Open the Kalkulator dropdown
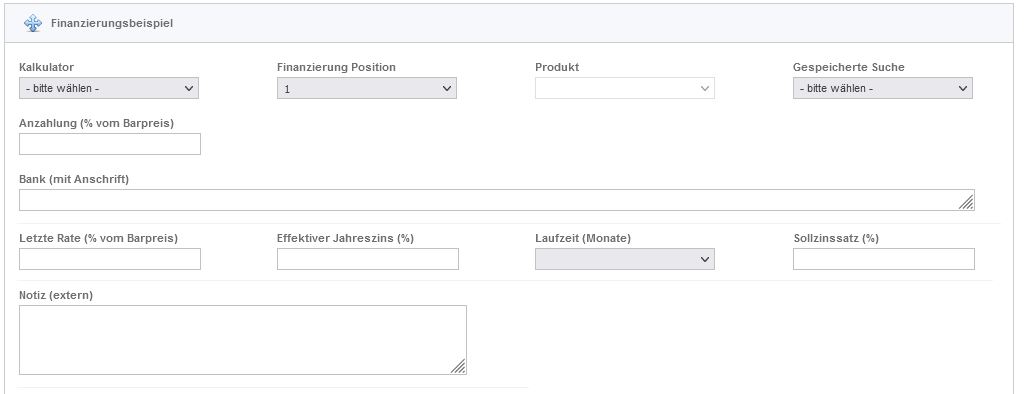This screenshot has width=1028, height=394. pyautogui.click(x=109, y=89)
